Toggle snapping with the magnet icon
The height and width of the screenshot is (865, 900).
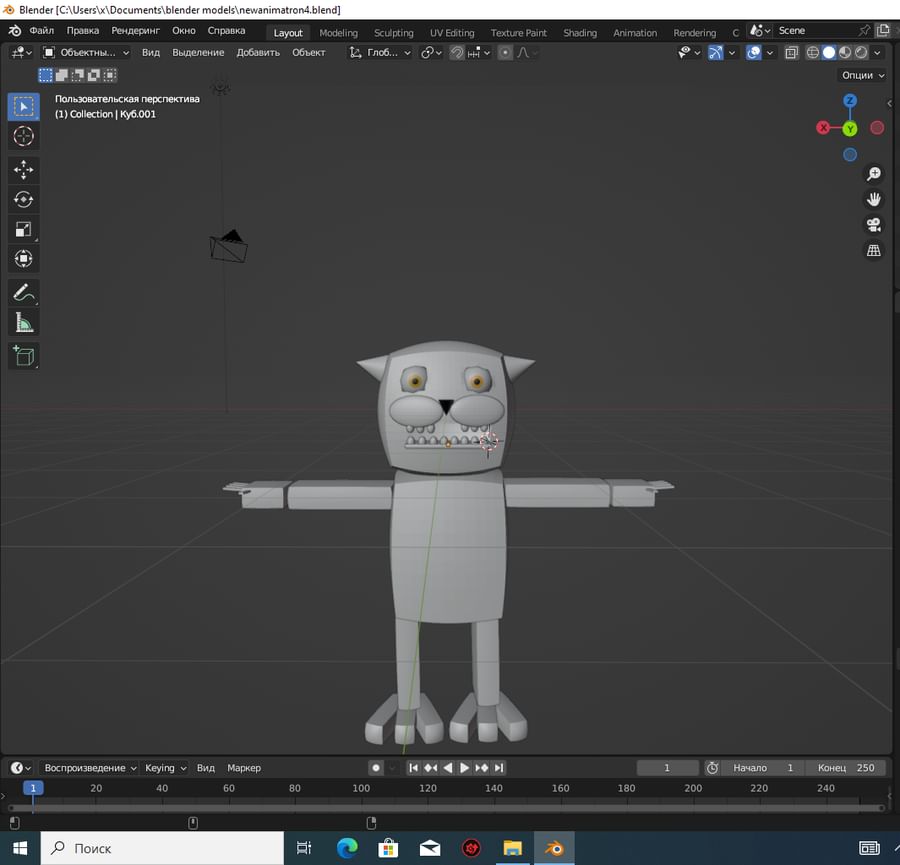pyautogui.click(x=456, y=52)
